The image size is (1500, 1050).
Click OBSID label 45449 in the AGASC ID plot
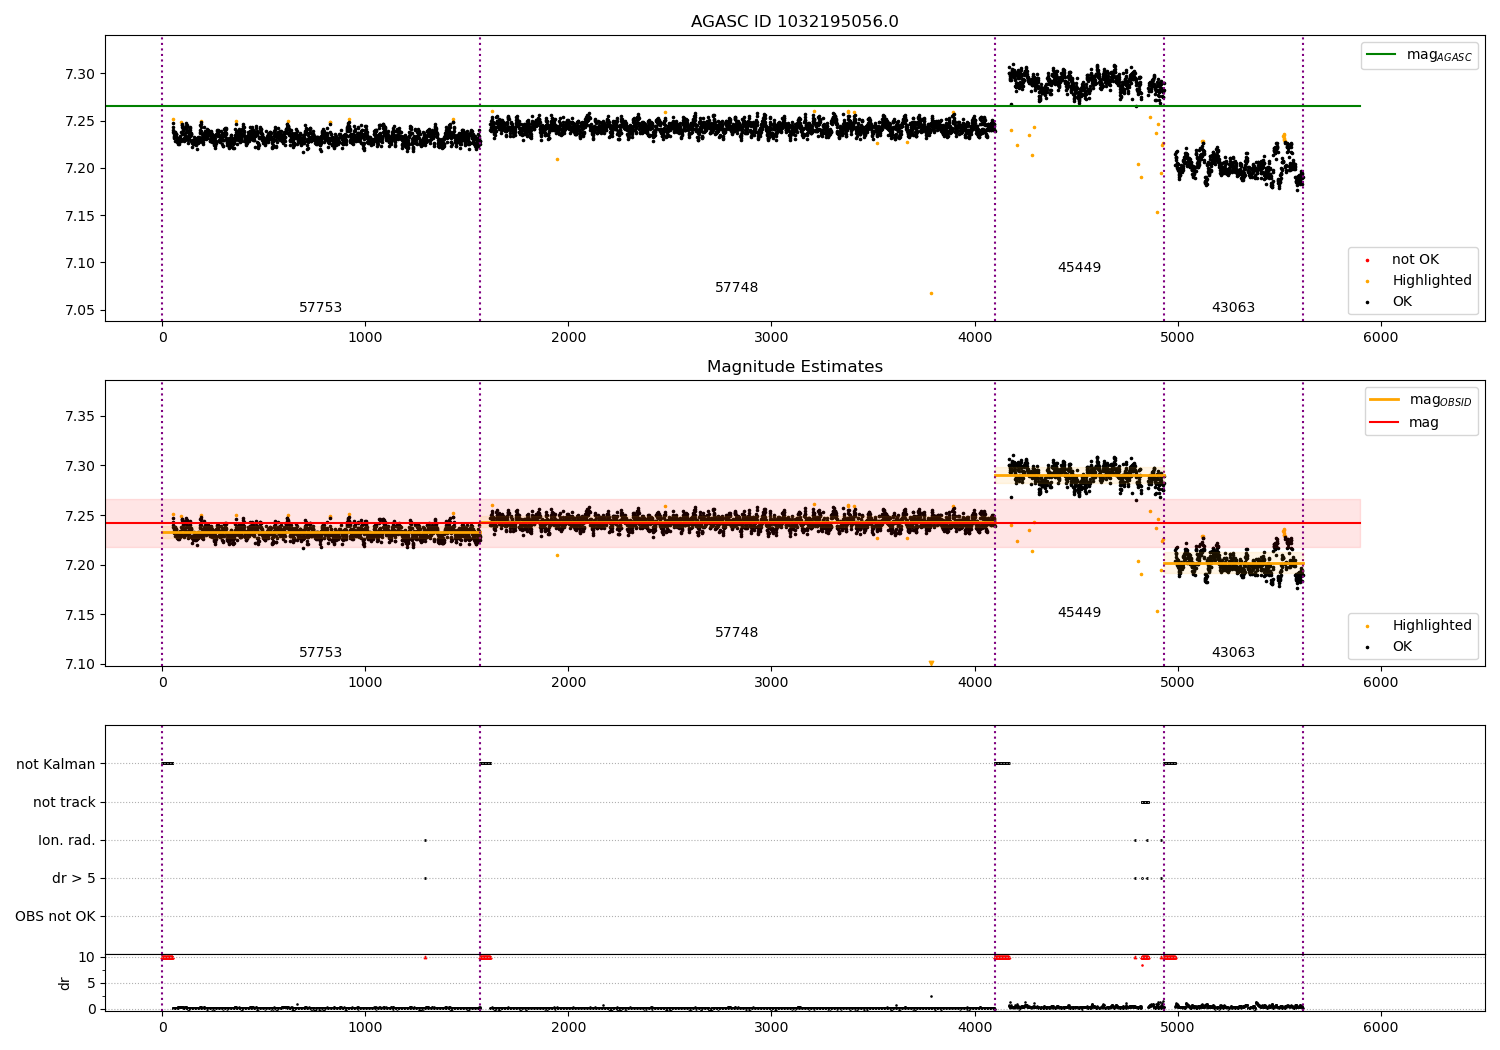tap(1079, 268)
